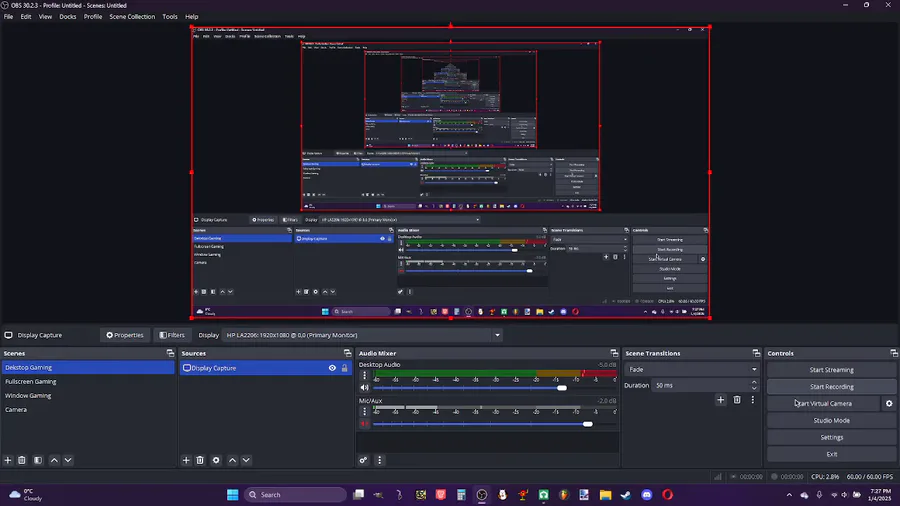Move scene down arrow in Scenes panel
Screen dimensions: 900x506
pyautogui.click(x=68, y=460)
